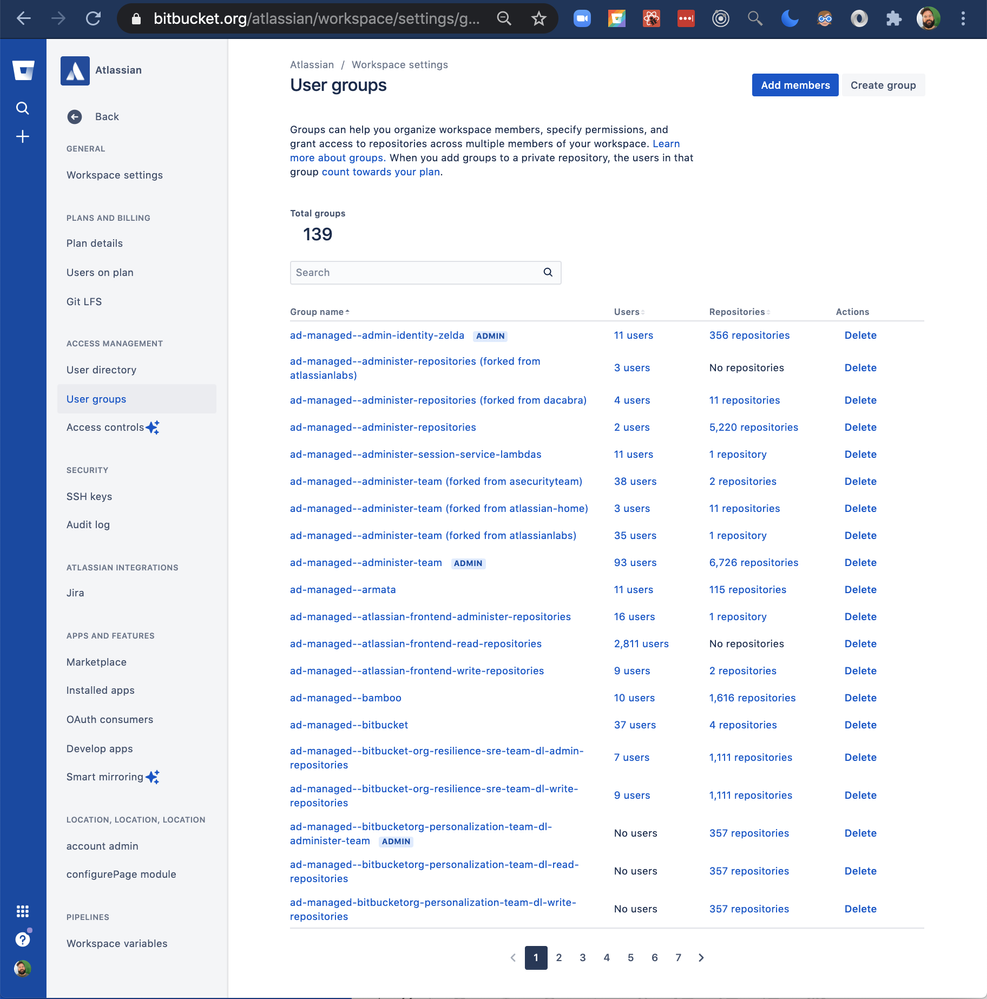
Task: Click the group Search input field
Action: coord(426,272)
